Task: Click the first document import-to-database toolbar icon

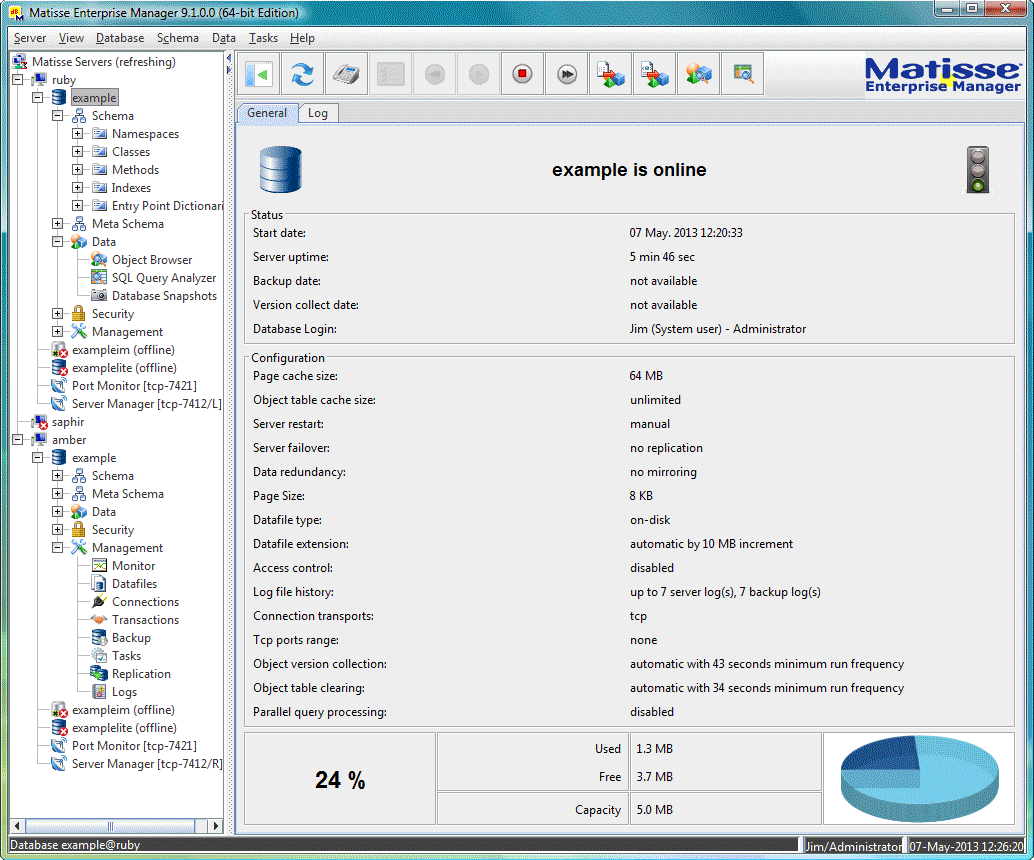Action: tap(611, 75)
